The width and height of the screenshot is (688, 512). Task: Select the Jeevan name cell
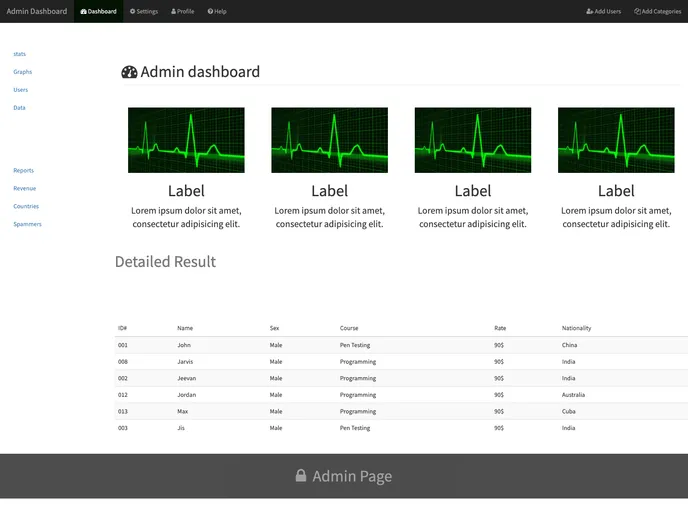(186, 378)
